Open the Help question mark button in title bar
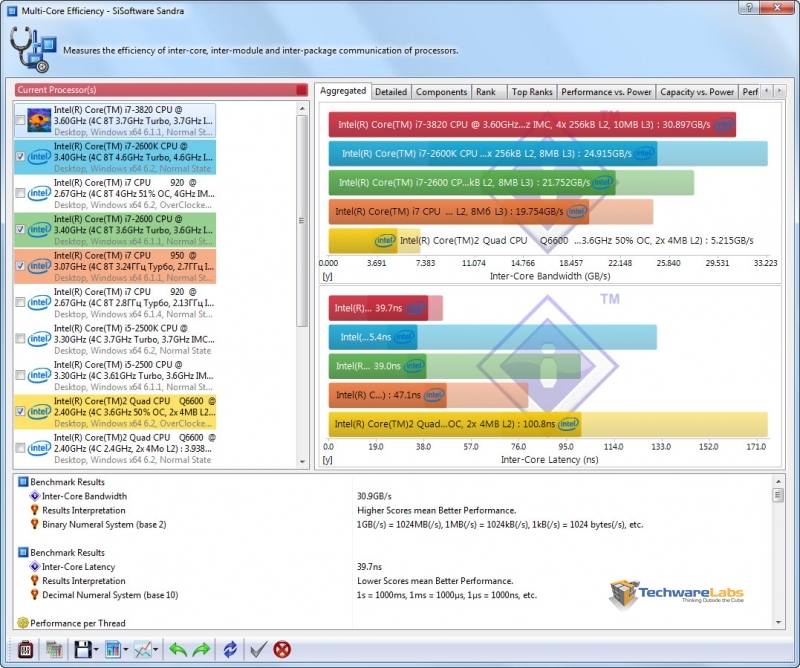 tap(749, 8)
